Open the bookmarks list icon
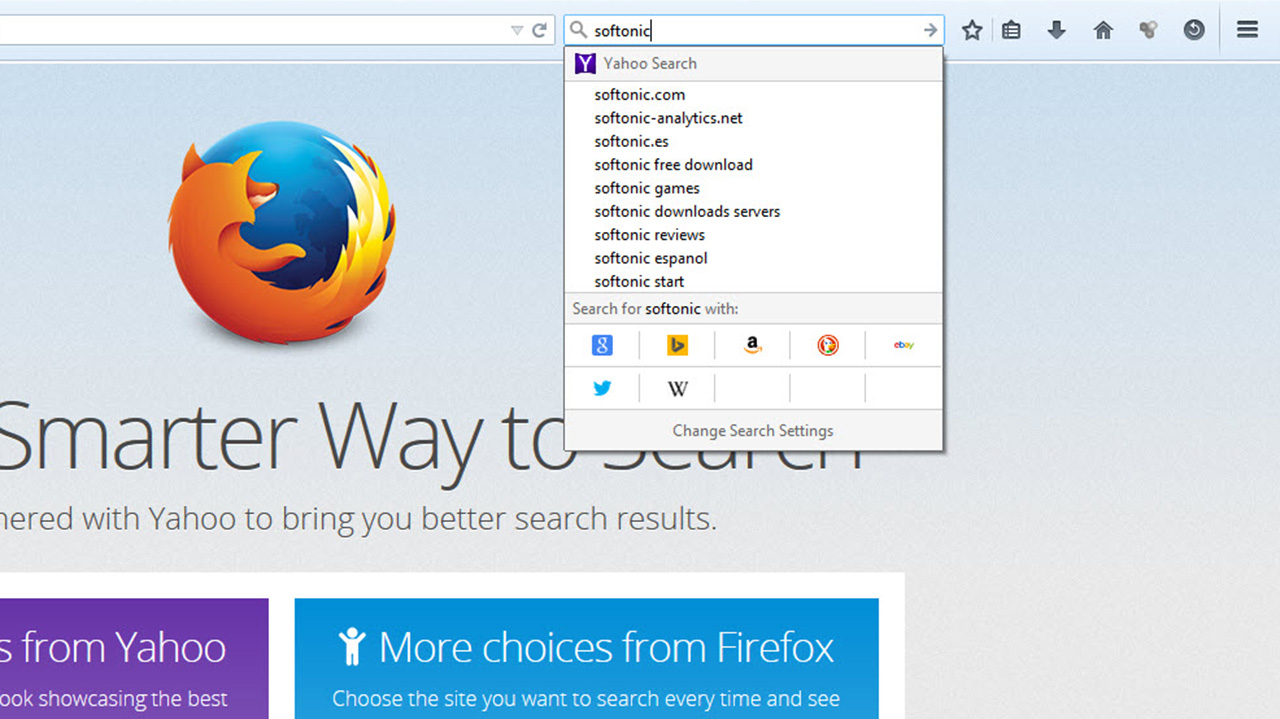Viewport: 1280px width, 719px height. coord(1011,30)
